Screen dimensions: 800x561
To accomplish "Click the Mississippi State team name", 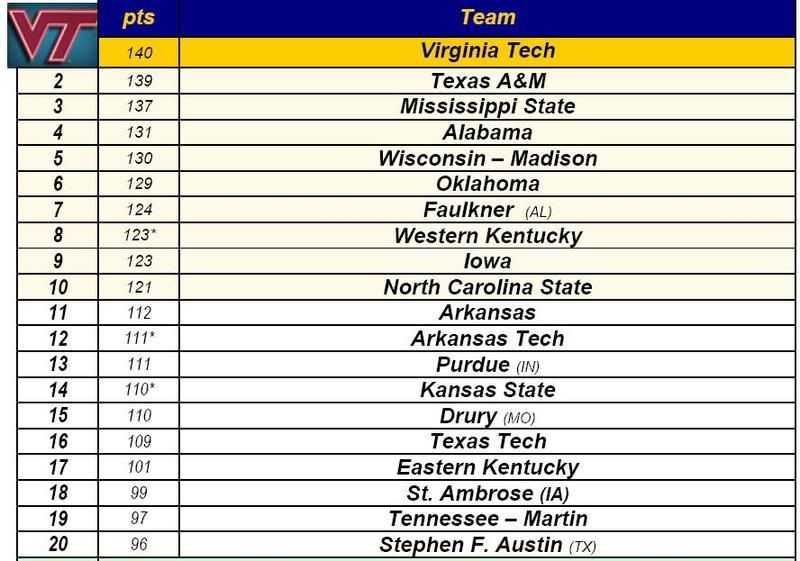I will coord(488,107).
